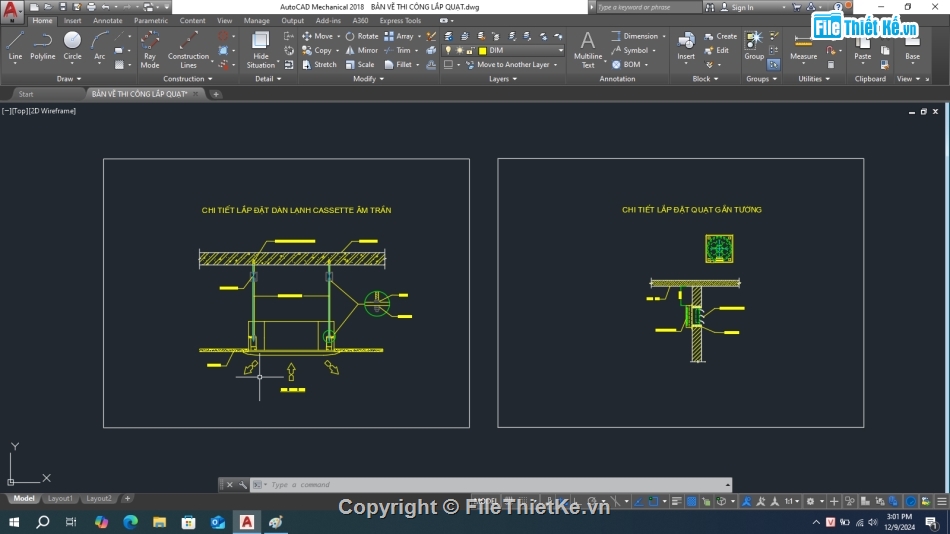This screenshot has height=534, width=950.
Task: Open File Explorer from Windows taskbar
Action: (159, 522)
